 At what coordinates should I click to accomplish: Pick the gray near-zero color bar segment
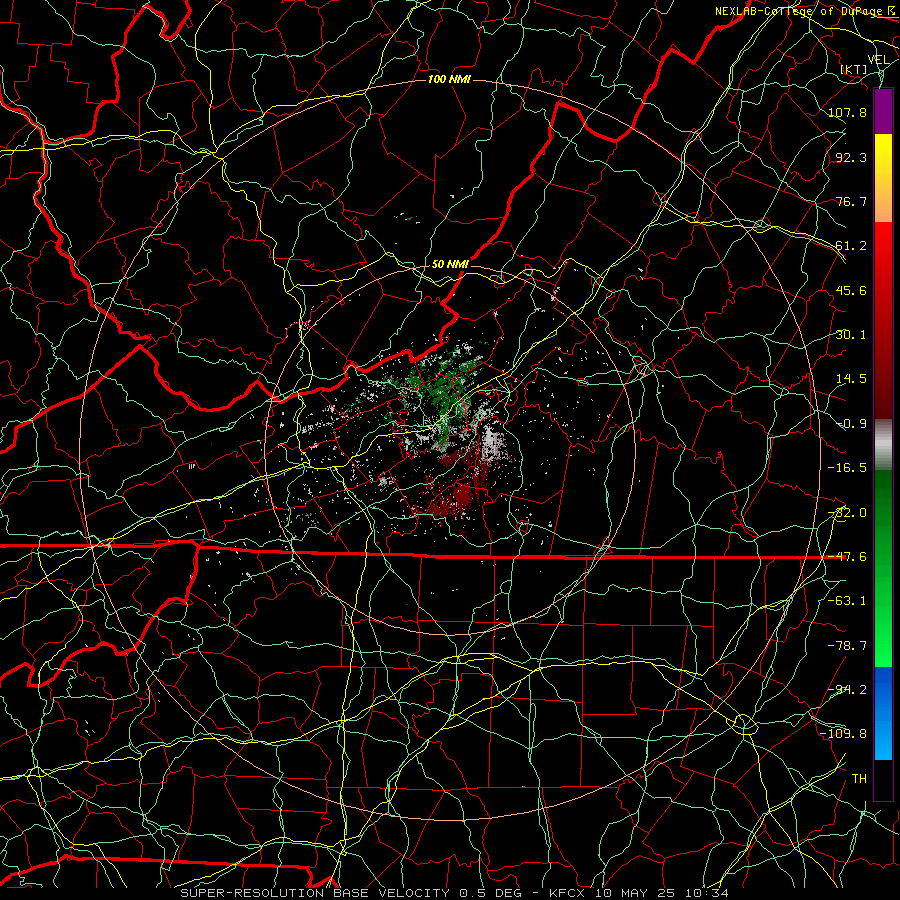coord(883,443)
